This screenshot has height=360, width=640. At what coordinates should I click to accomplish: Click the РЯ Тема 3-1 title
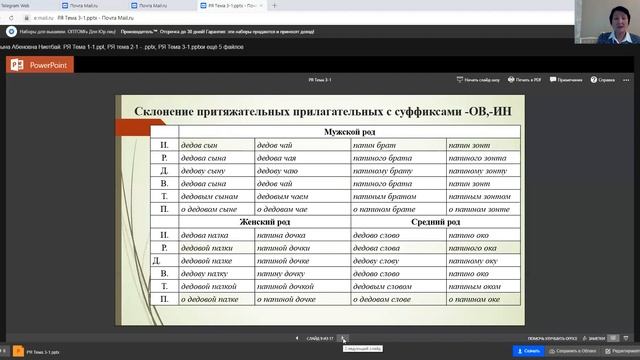click(320, 80)
